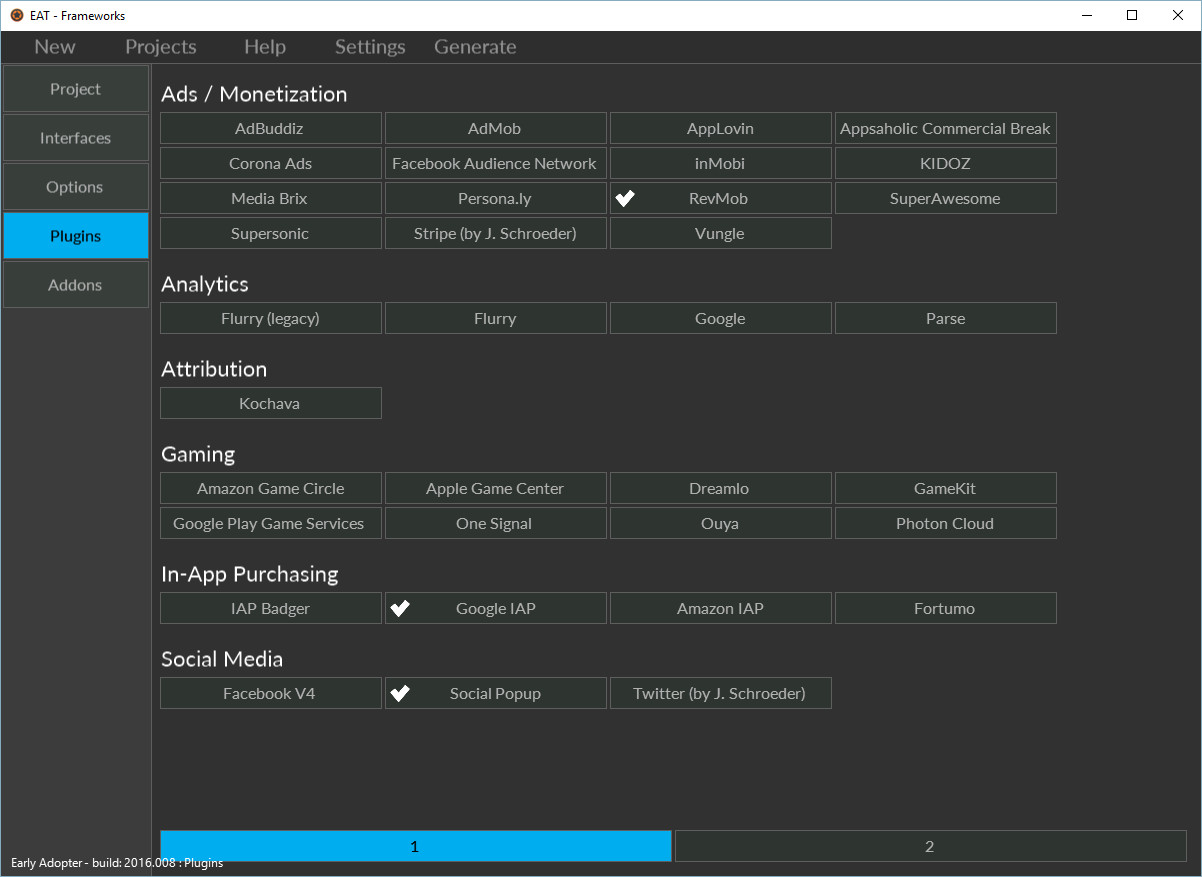Go to plugins page 2
The height and width of the screenshot is (877, 1202).
tap(930, 846)
